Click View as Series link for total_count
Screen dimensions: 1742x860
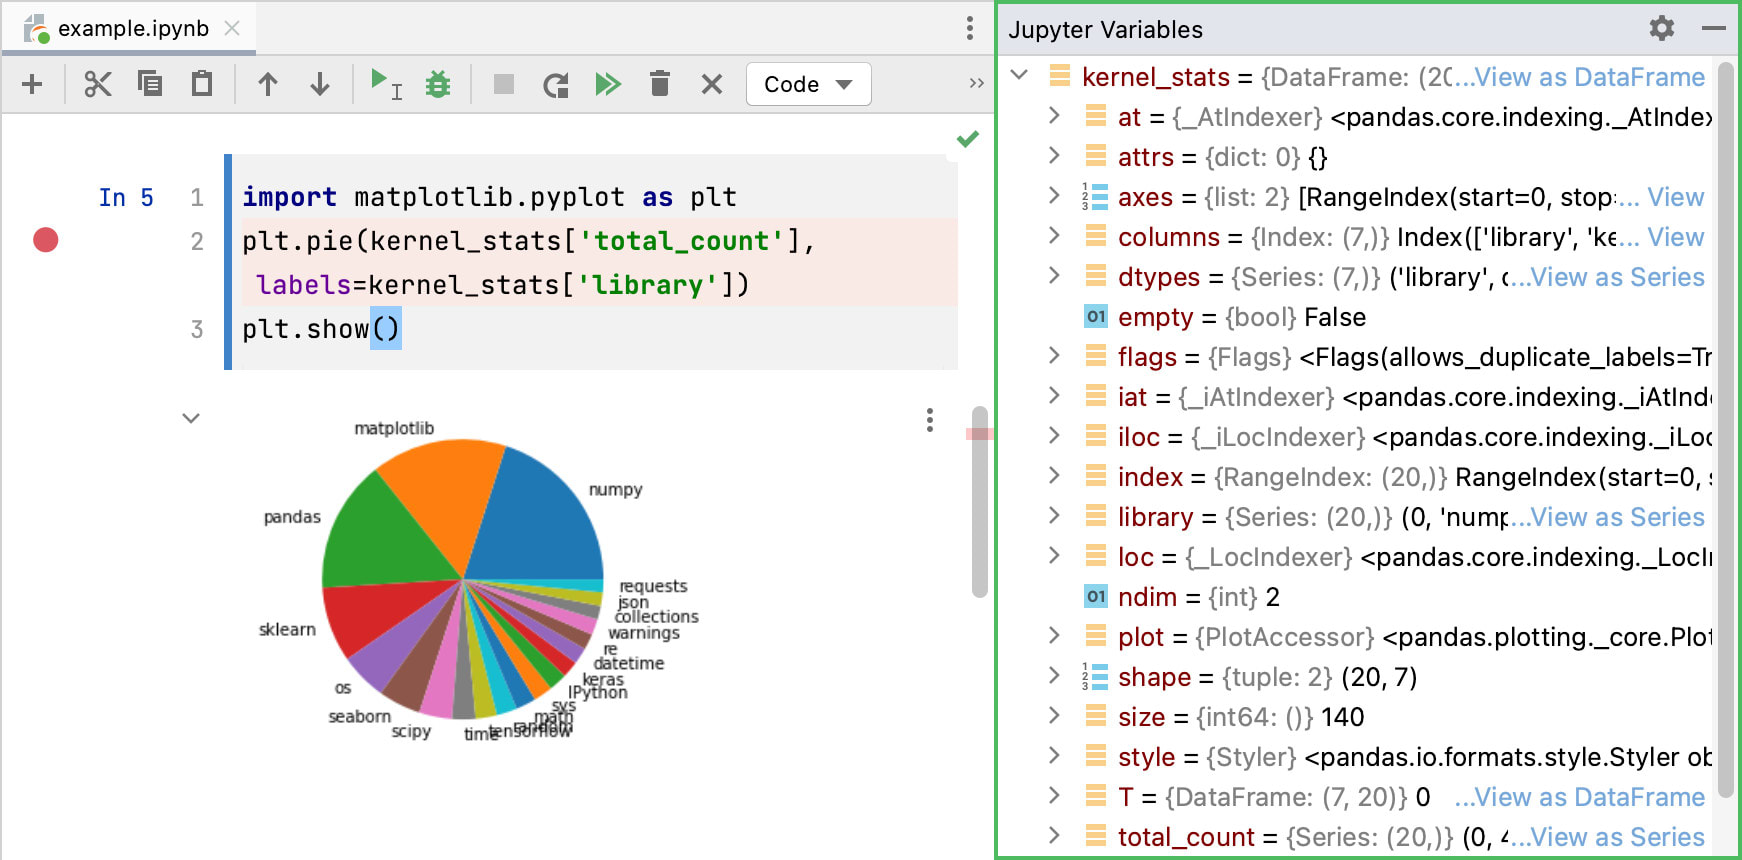(x=1616, y=837)
